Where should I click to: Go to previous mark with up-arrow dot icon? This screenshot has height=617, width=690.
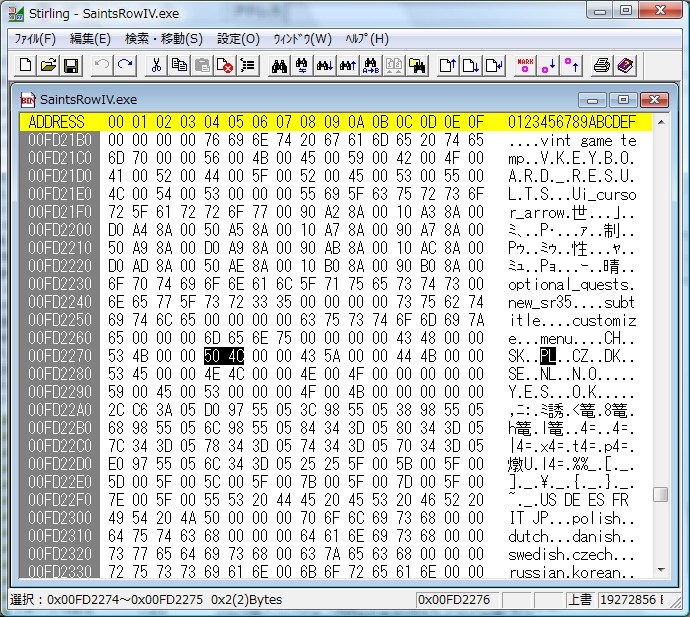pyautogui.click(x=571, y=66)
